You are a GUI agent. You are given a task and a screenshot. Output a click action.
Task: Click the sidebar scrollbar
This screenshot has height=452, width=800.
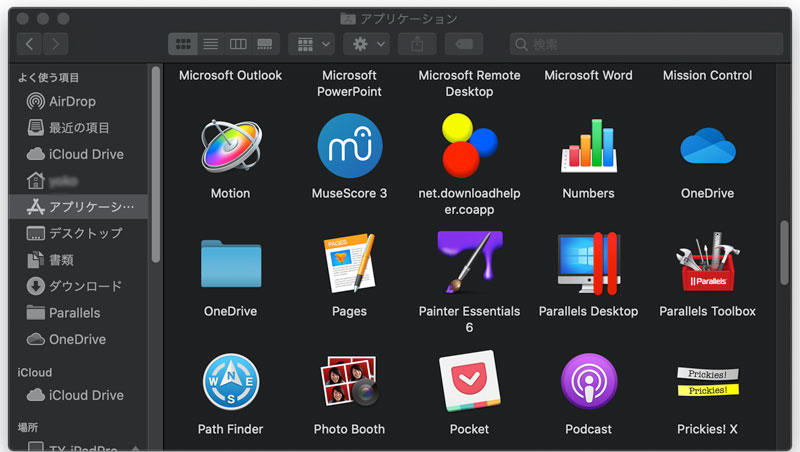coord(156,164)
